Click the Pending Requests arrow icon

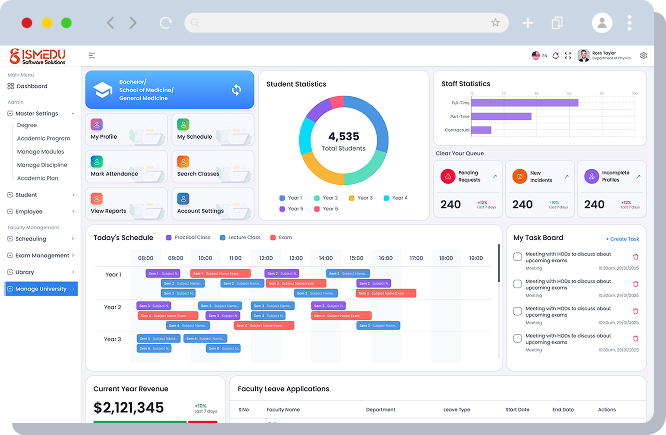point(495,176)
